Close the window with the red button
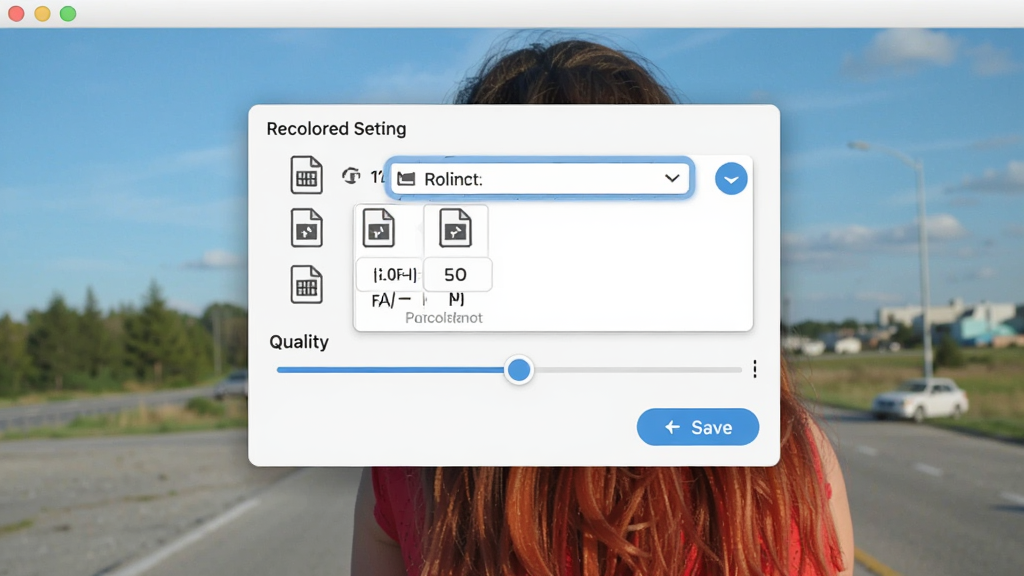 [x=16, y=14]
